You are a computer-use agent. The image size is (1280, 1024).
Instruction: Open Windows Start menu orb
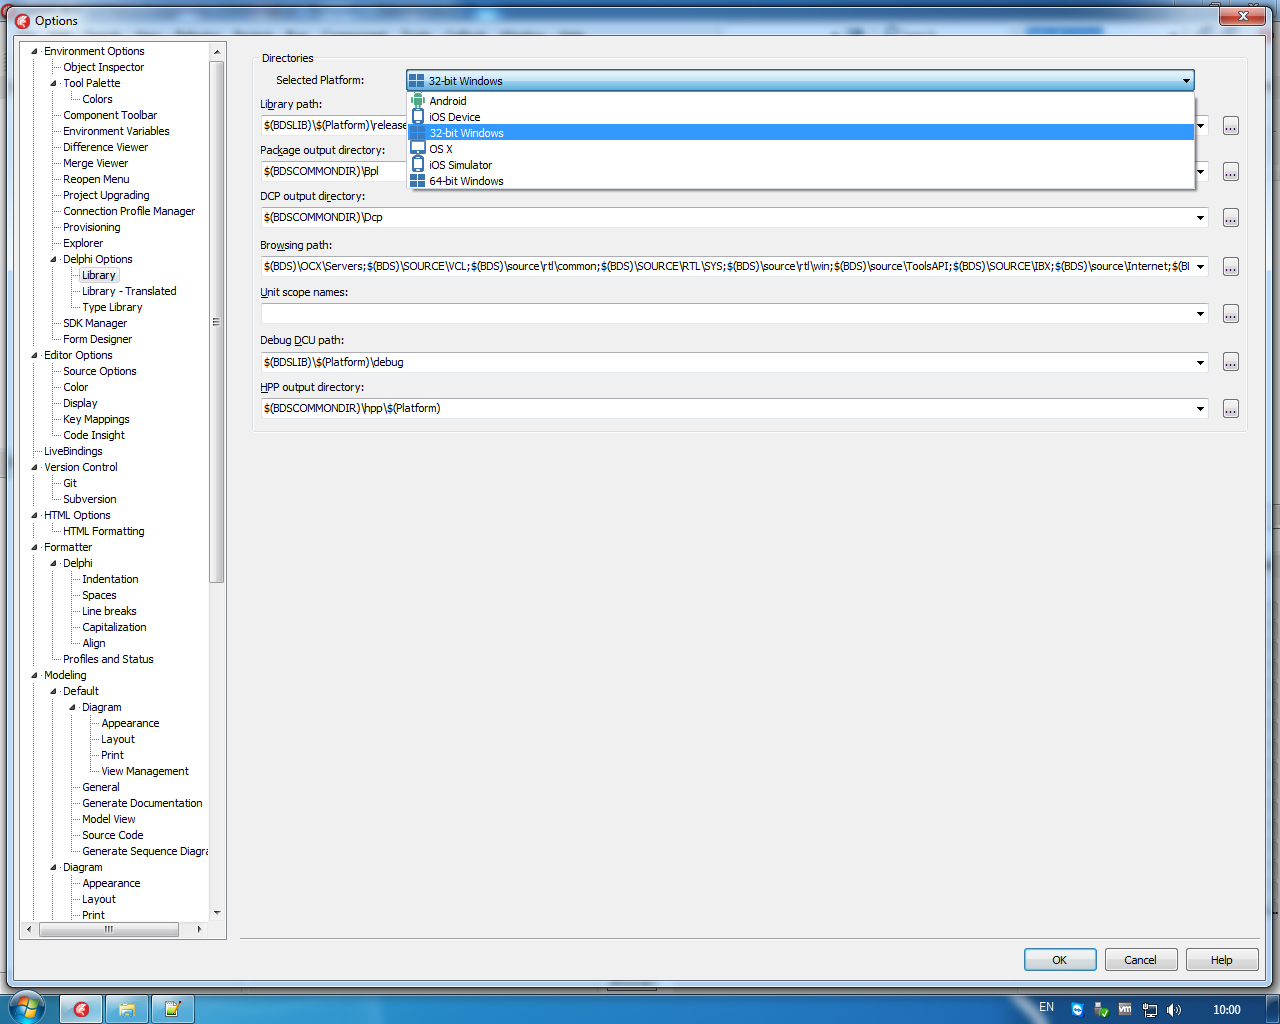click(x=25, y=1008)
